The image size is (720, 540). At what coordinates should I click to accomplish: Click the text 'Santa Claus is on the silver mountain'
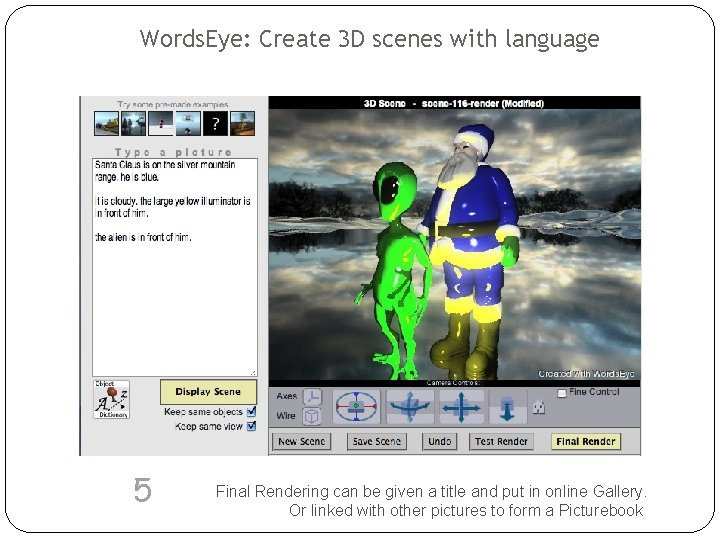(165, 164)
